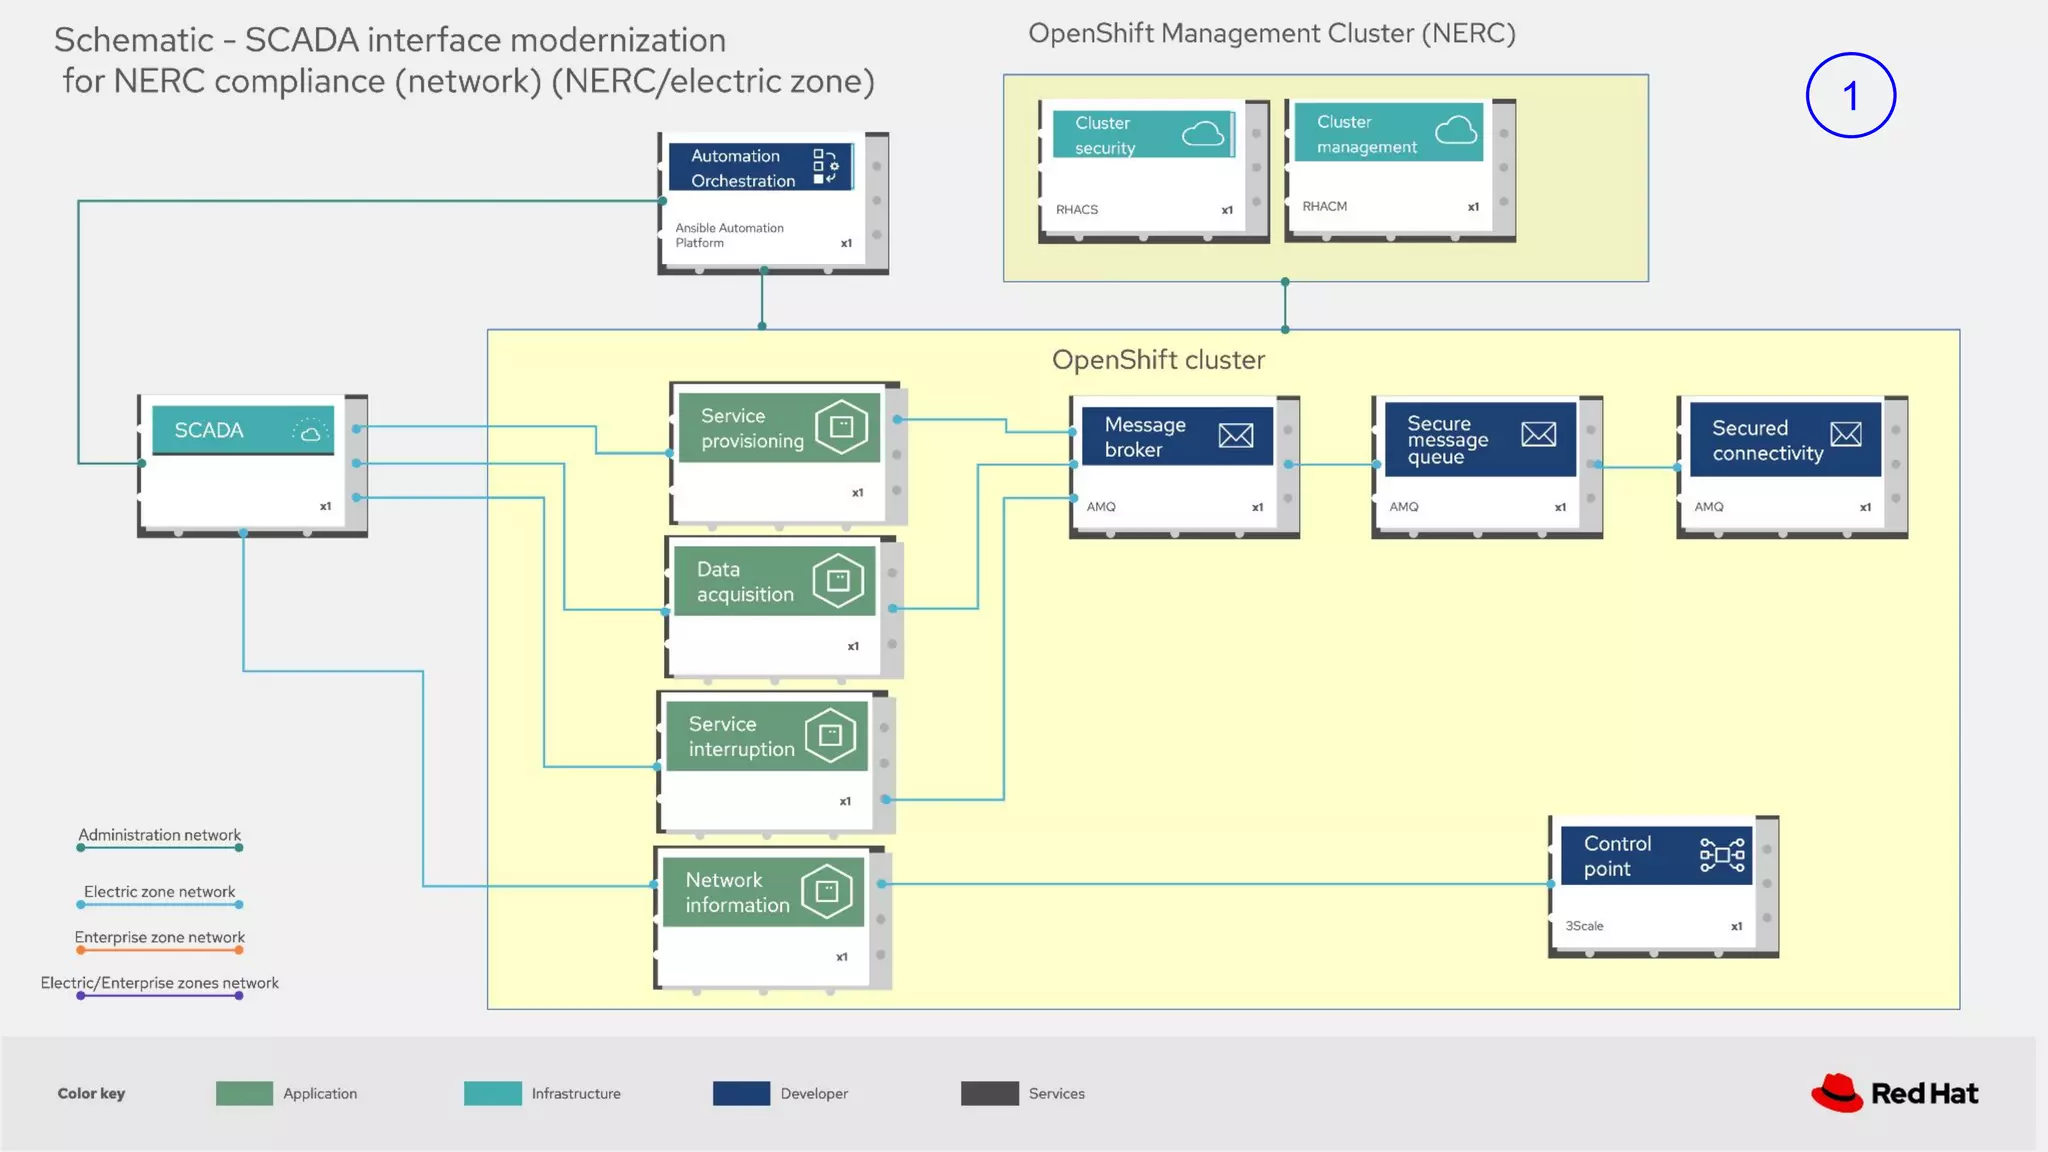Click the green Application color swatch
This screenshot has height=1152, width=2048.
click(244, 1093)
